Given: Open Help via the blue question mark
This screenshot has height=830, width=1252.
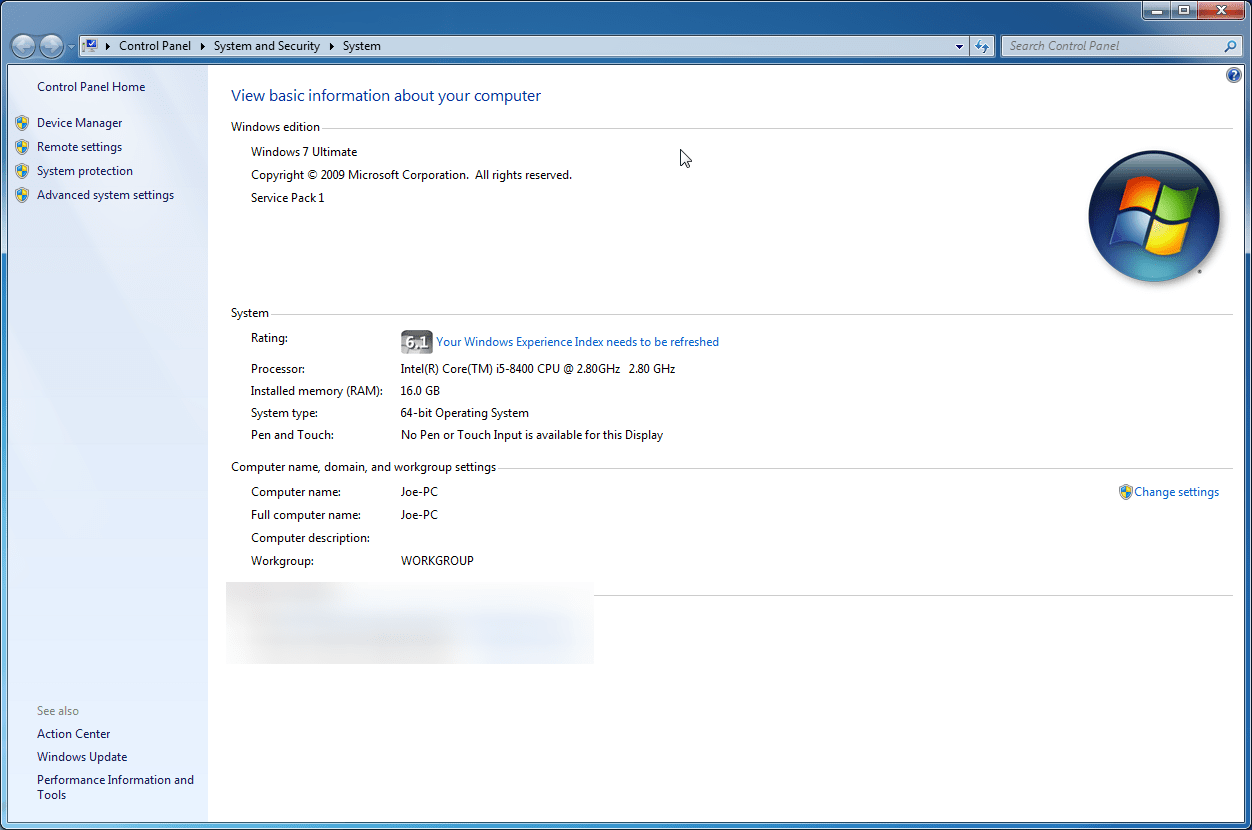Looking at the screenshot, I should pos(1233,75).
